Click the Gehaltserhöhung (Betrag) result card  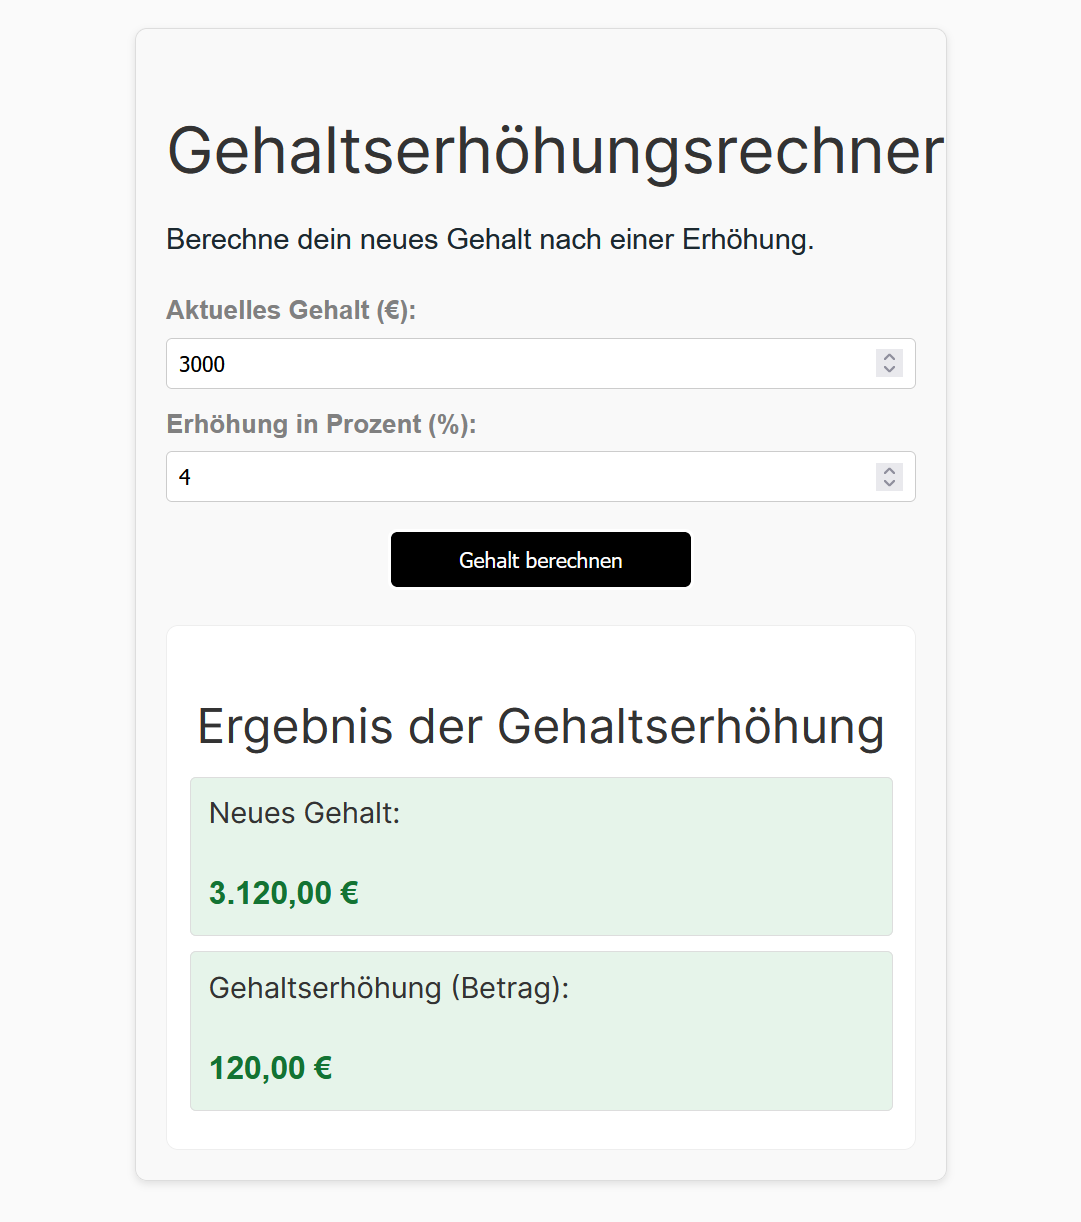point(540,1031)
